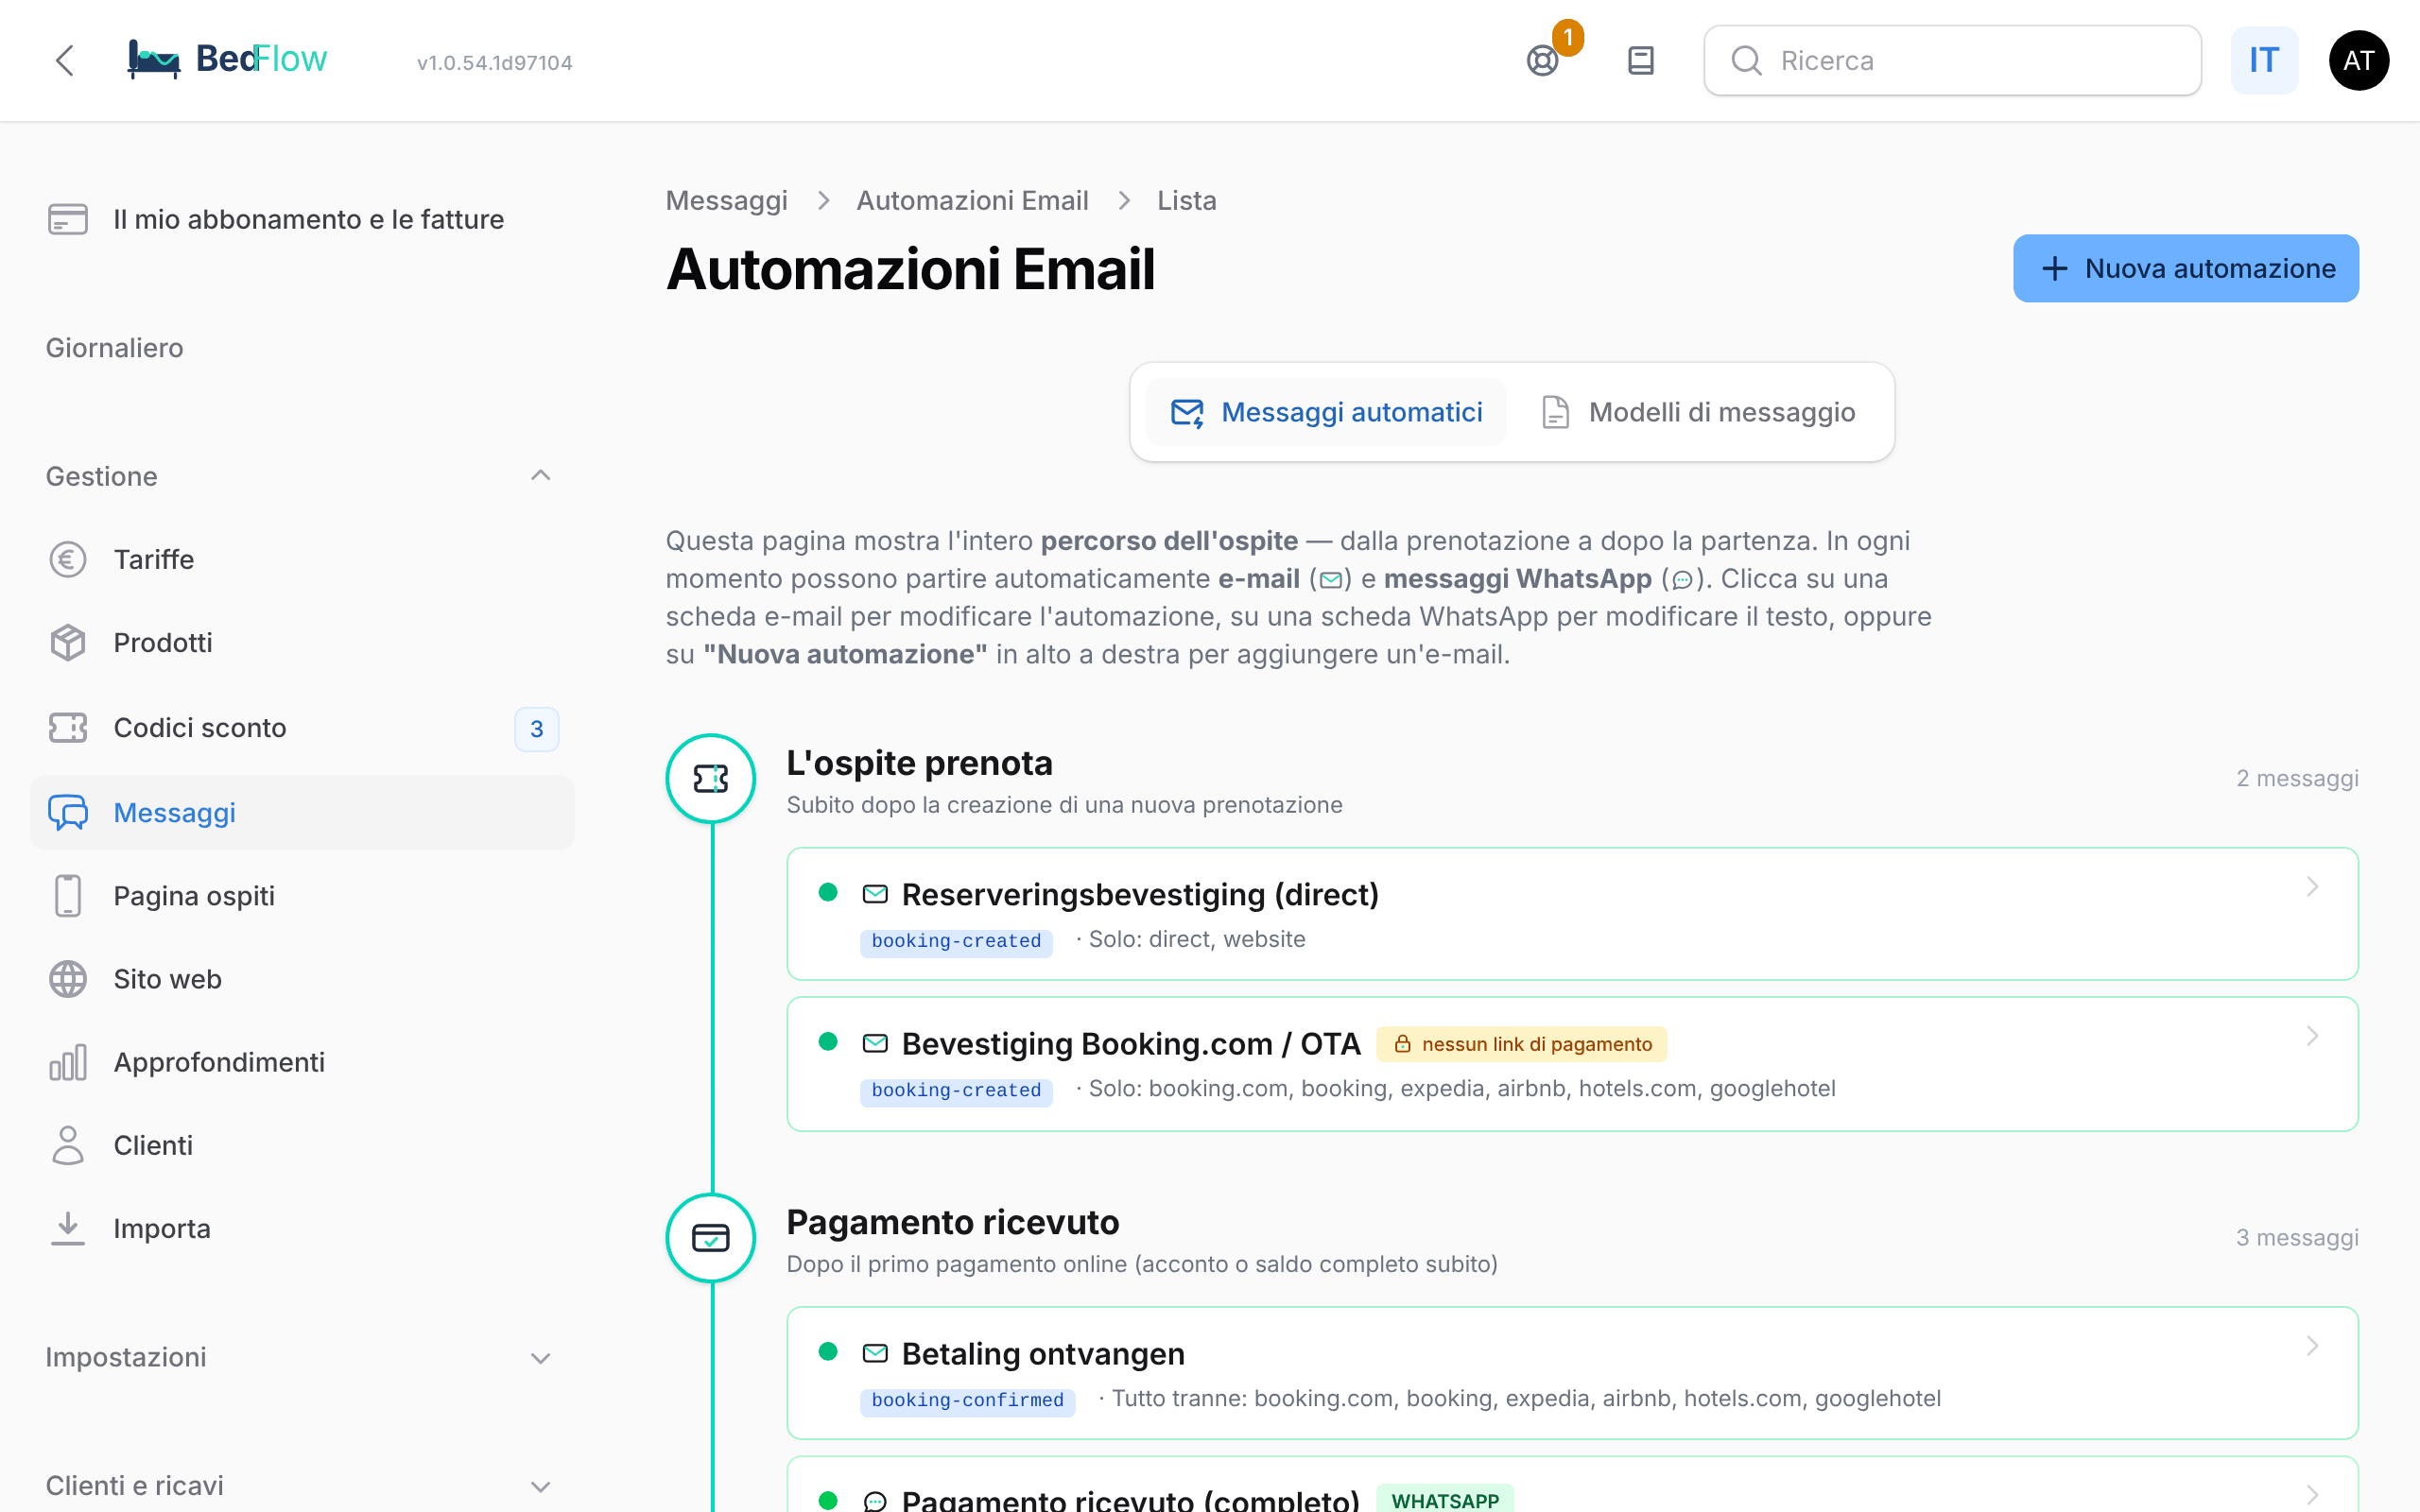This screenshot has height=1512, width=2420.
Task: Click the WHATSAPP badge on Pagamento ricevuto
Action: (1445, 1499)
